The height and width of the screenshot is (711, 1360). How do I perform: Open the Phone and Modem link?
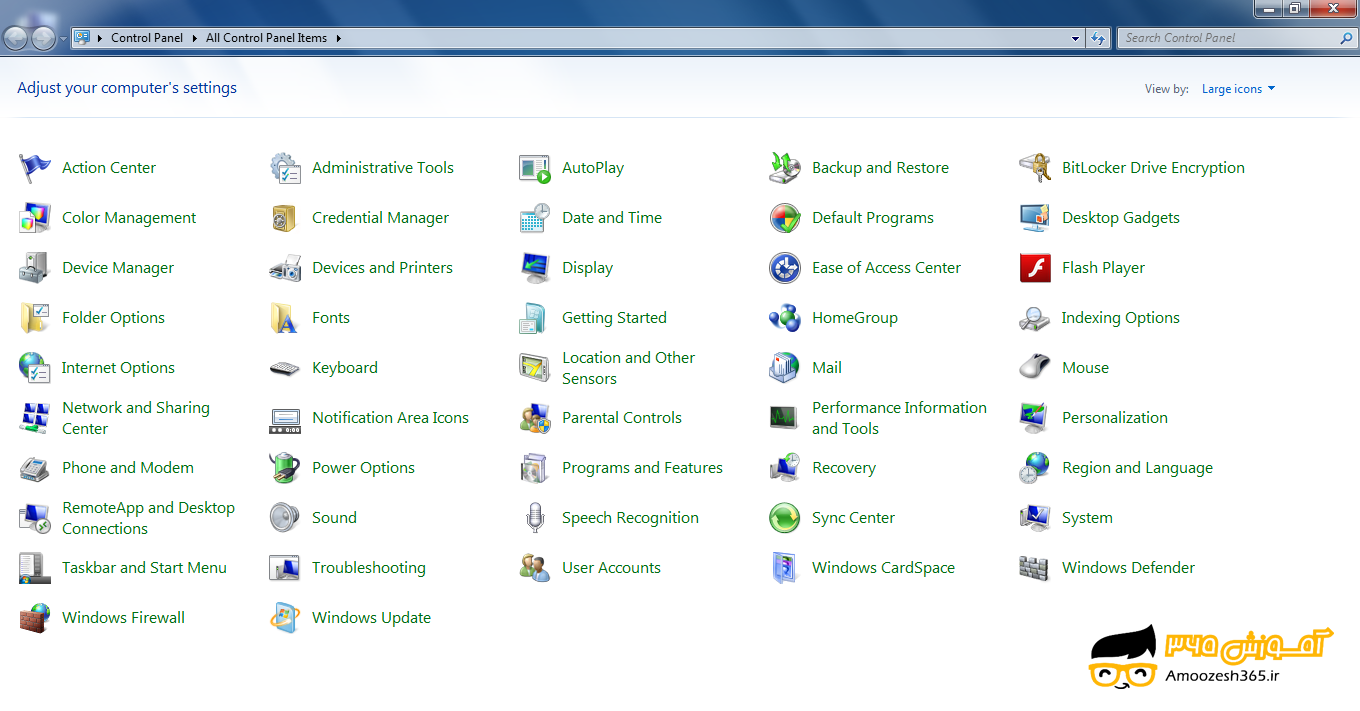(x=128, y=468)
